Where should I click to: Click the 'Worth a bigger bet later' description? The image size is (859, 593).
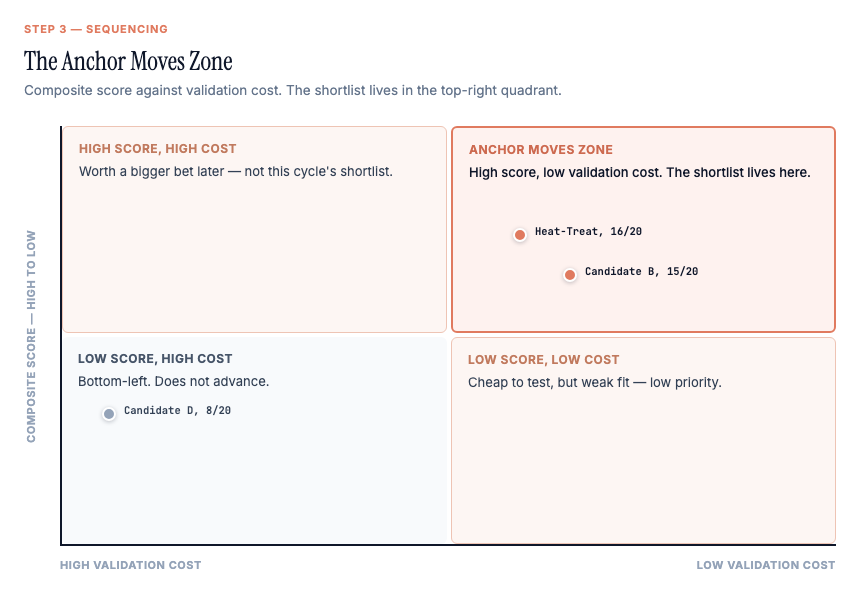click(x=236, y=172)
